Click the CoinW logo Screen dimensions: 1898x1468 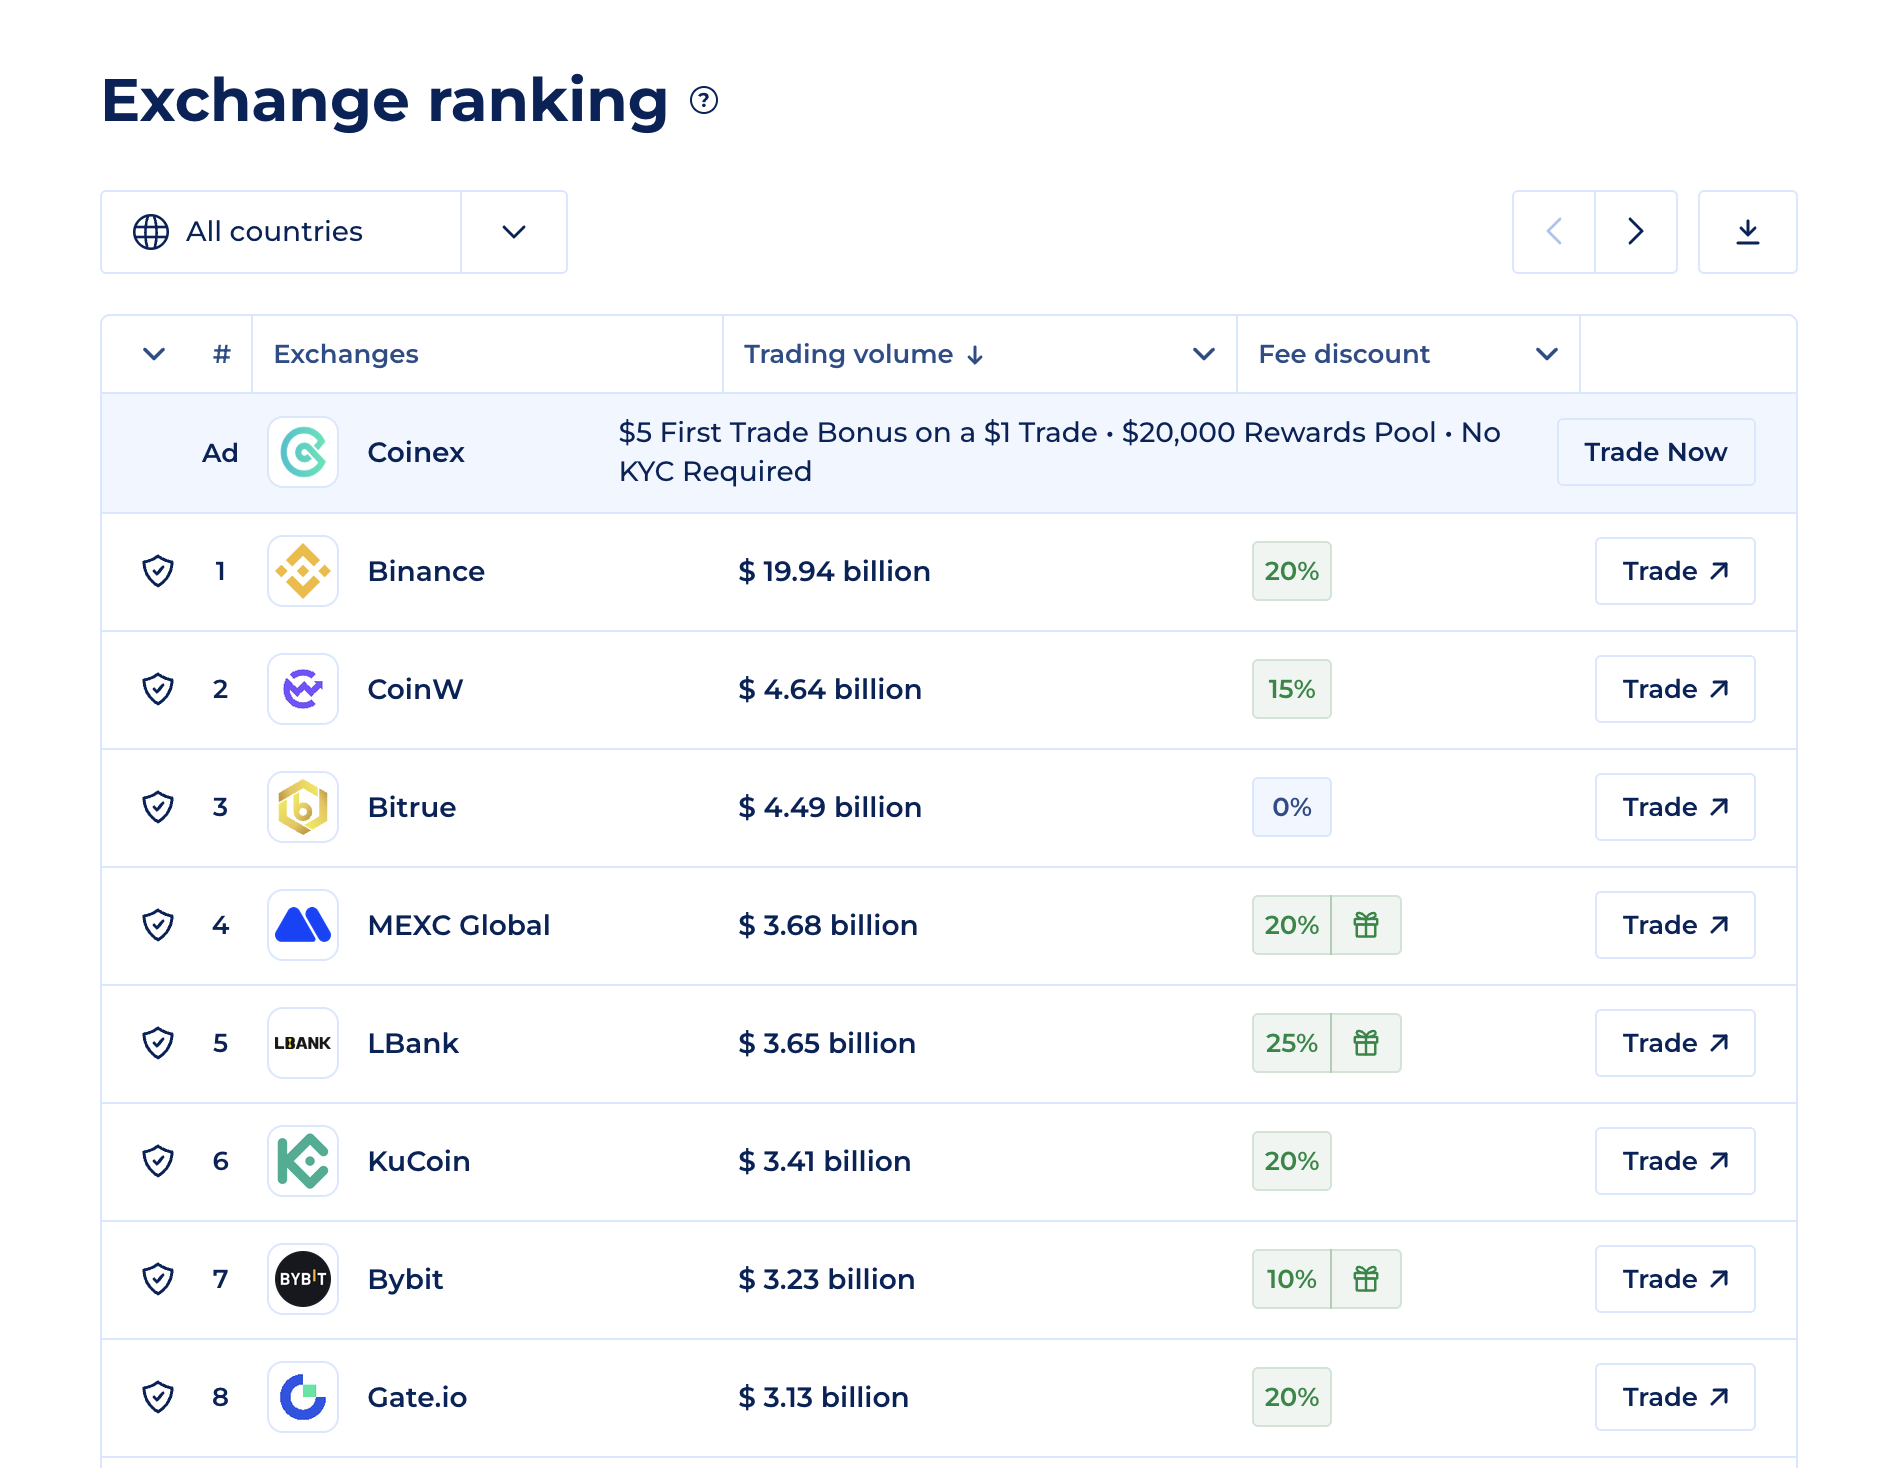click(303, 689)
